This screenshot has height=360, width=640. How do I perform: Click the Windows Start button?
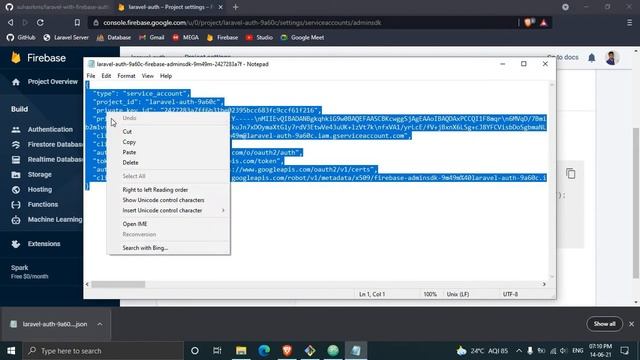click(11, 351)
